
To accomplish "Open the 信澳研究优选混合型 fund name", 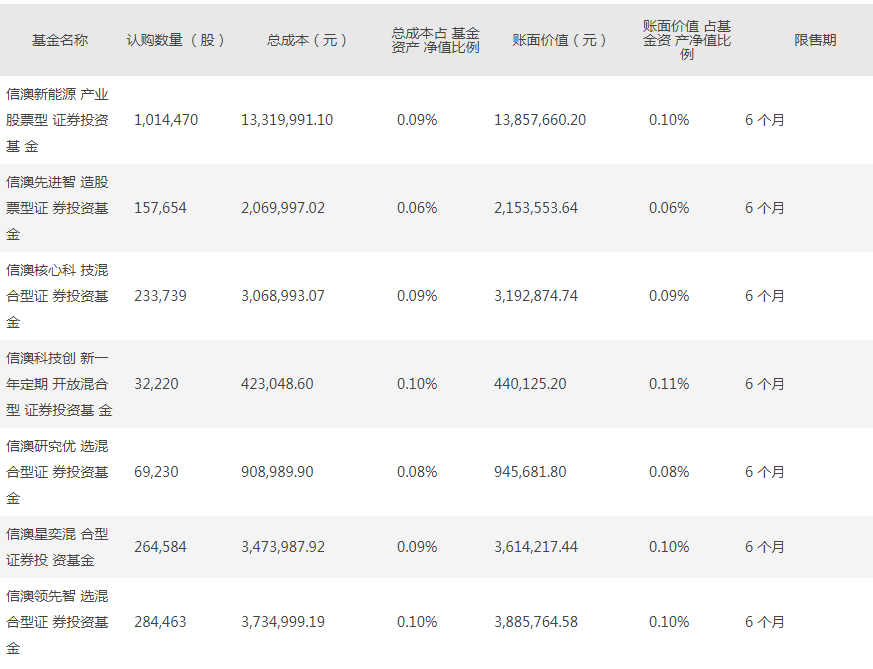I will tap(58, 471).
